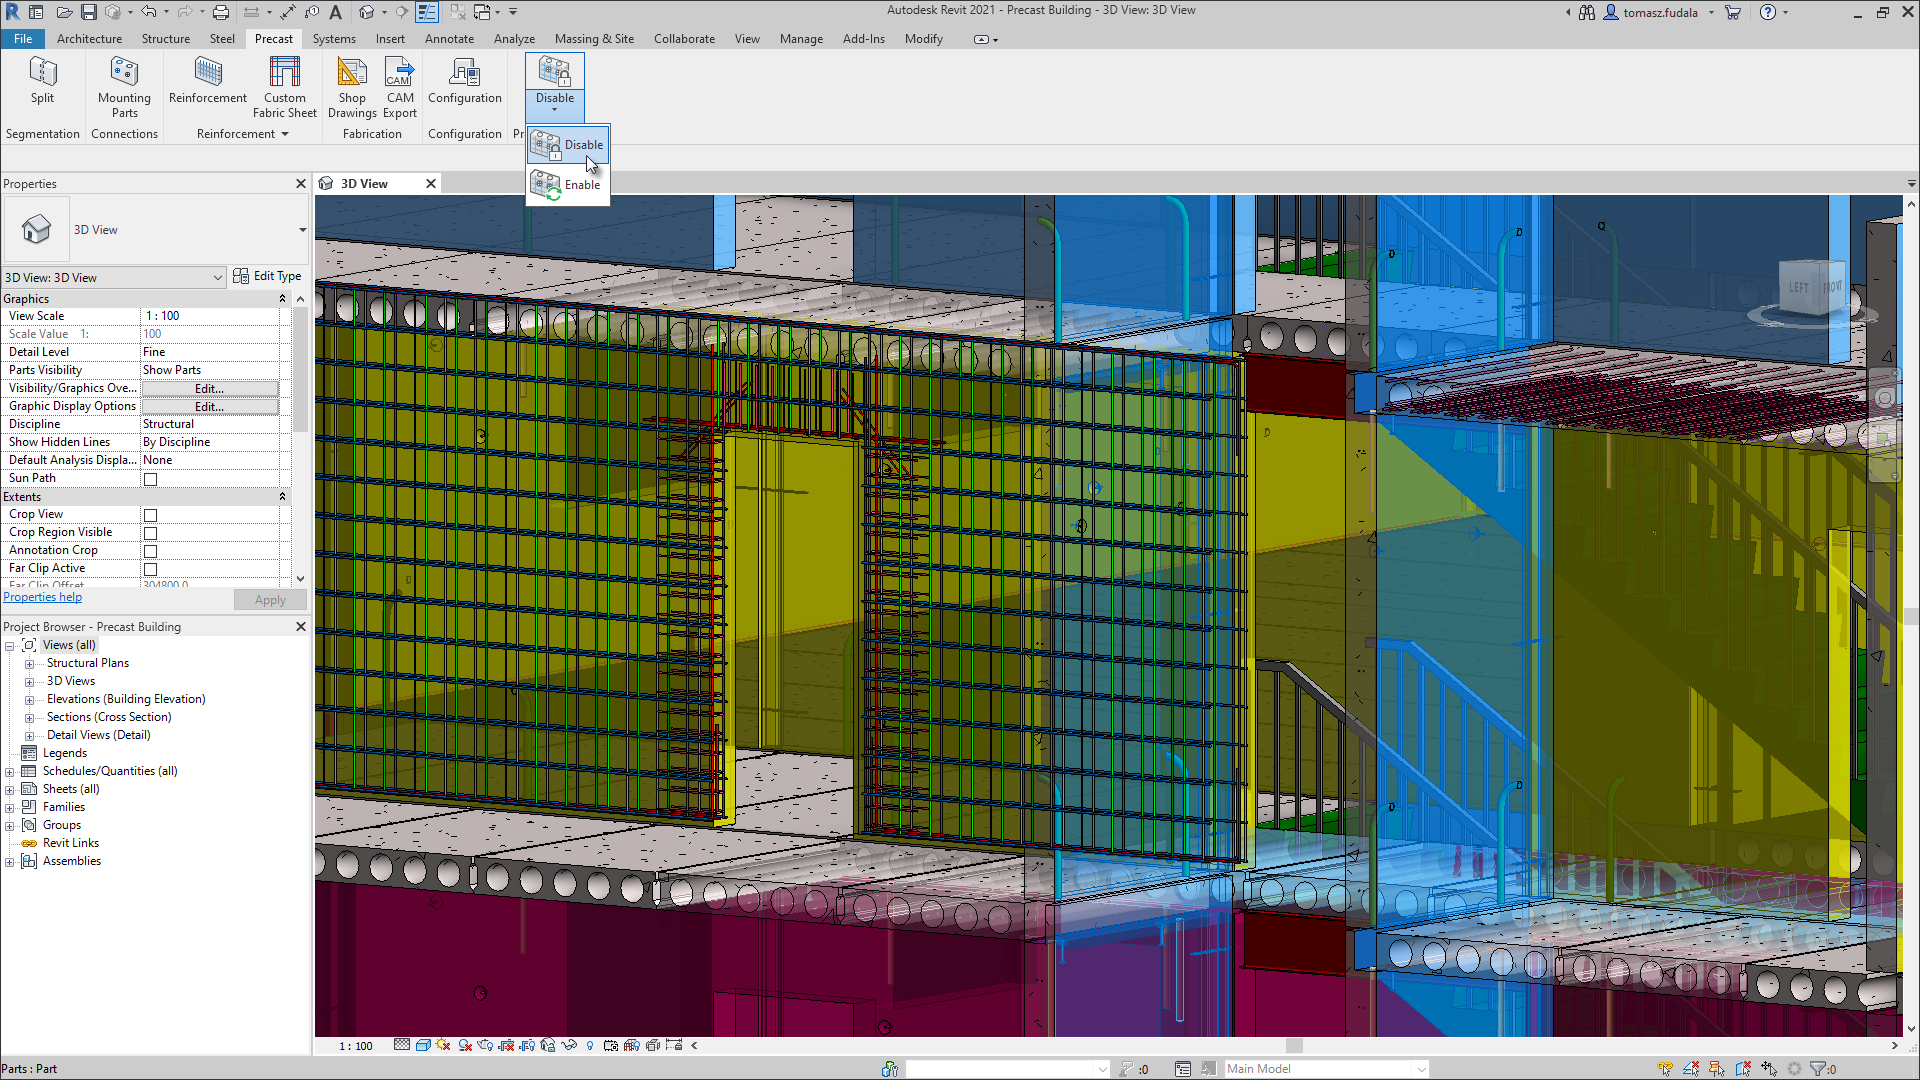Toggle Thin Lines in quick access toolbar
Screen dimensions: 1920x1080
427,12
